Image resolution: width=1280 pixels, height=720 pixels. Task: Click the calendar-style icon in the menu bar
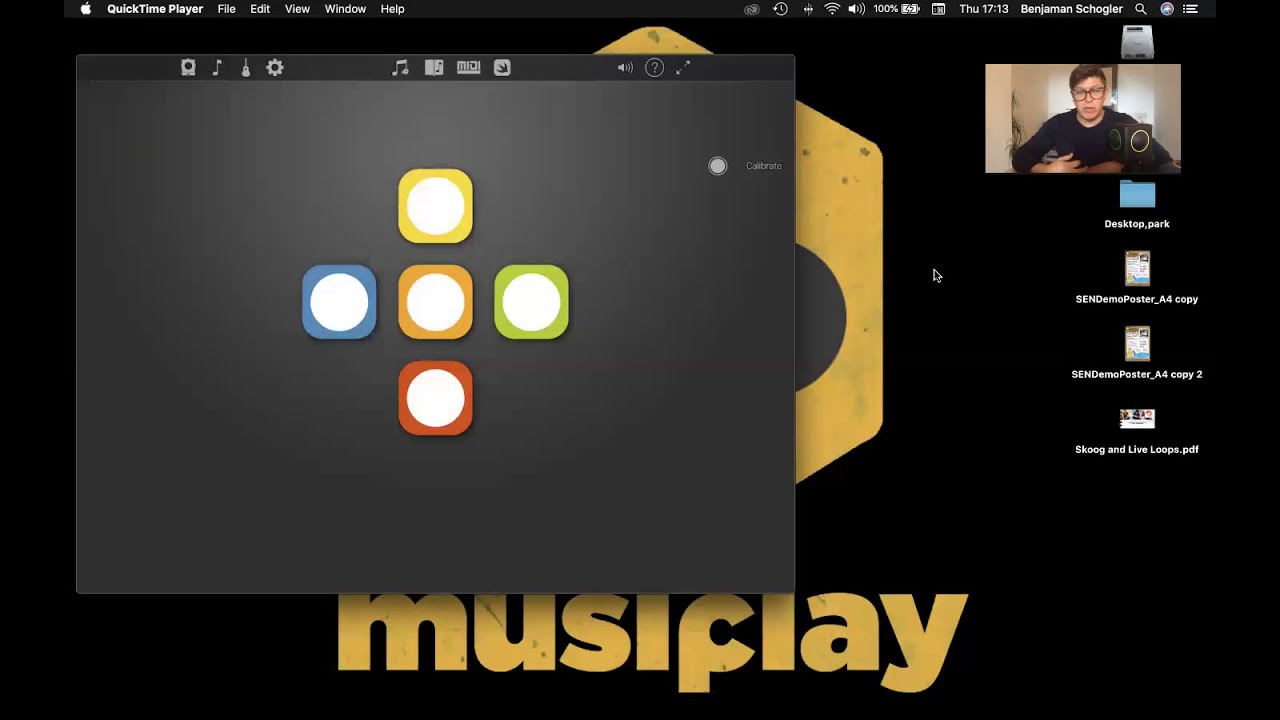(x=938, y=9)
